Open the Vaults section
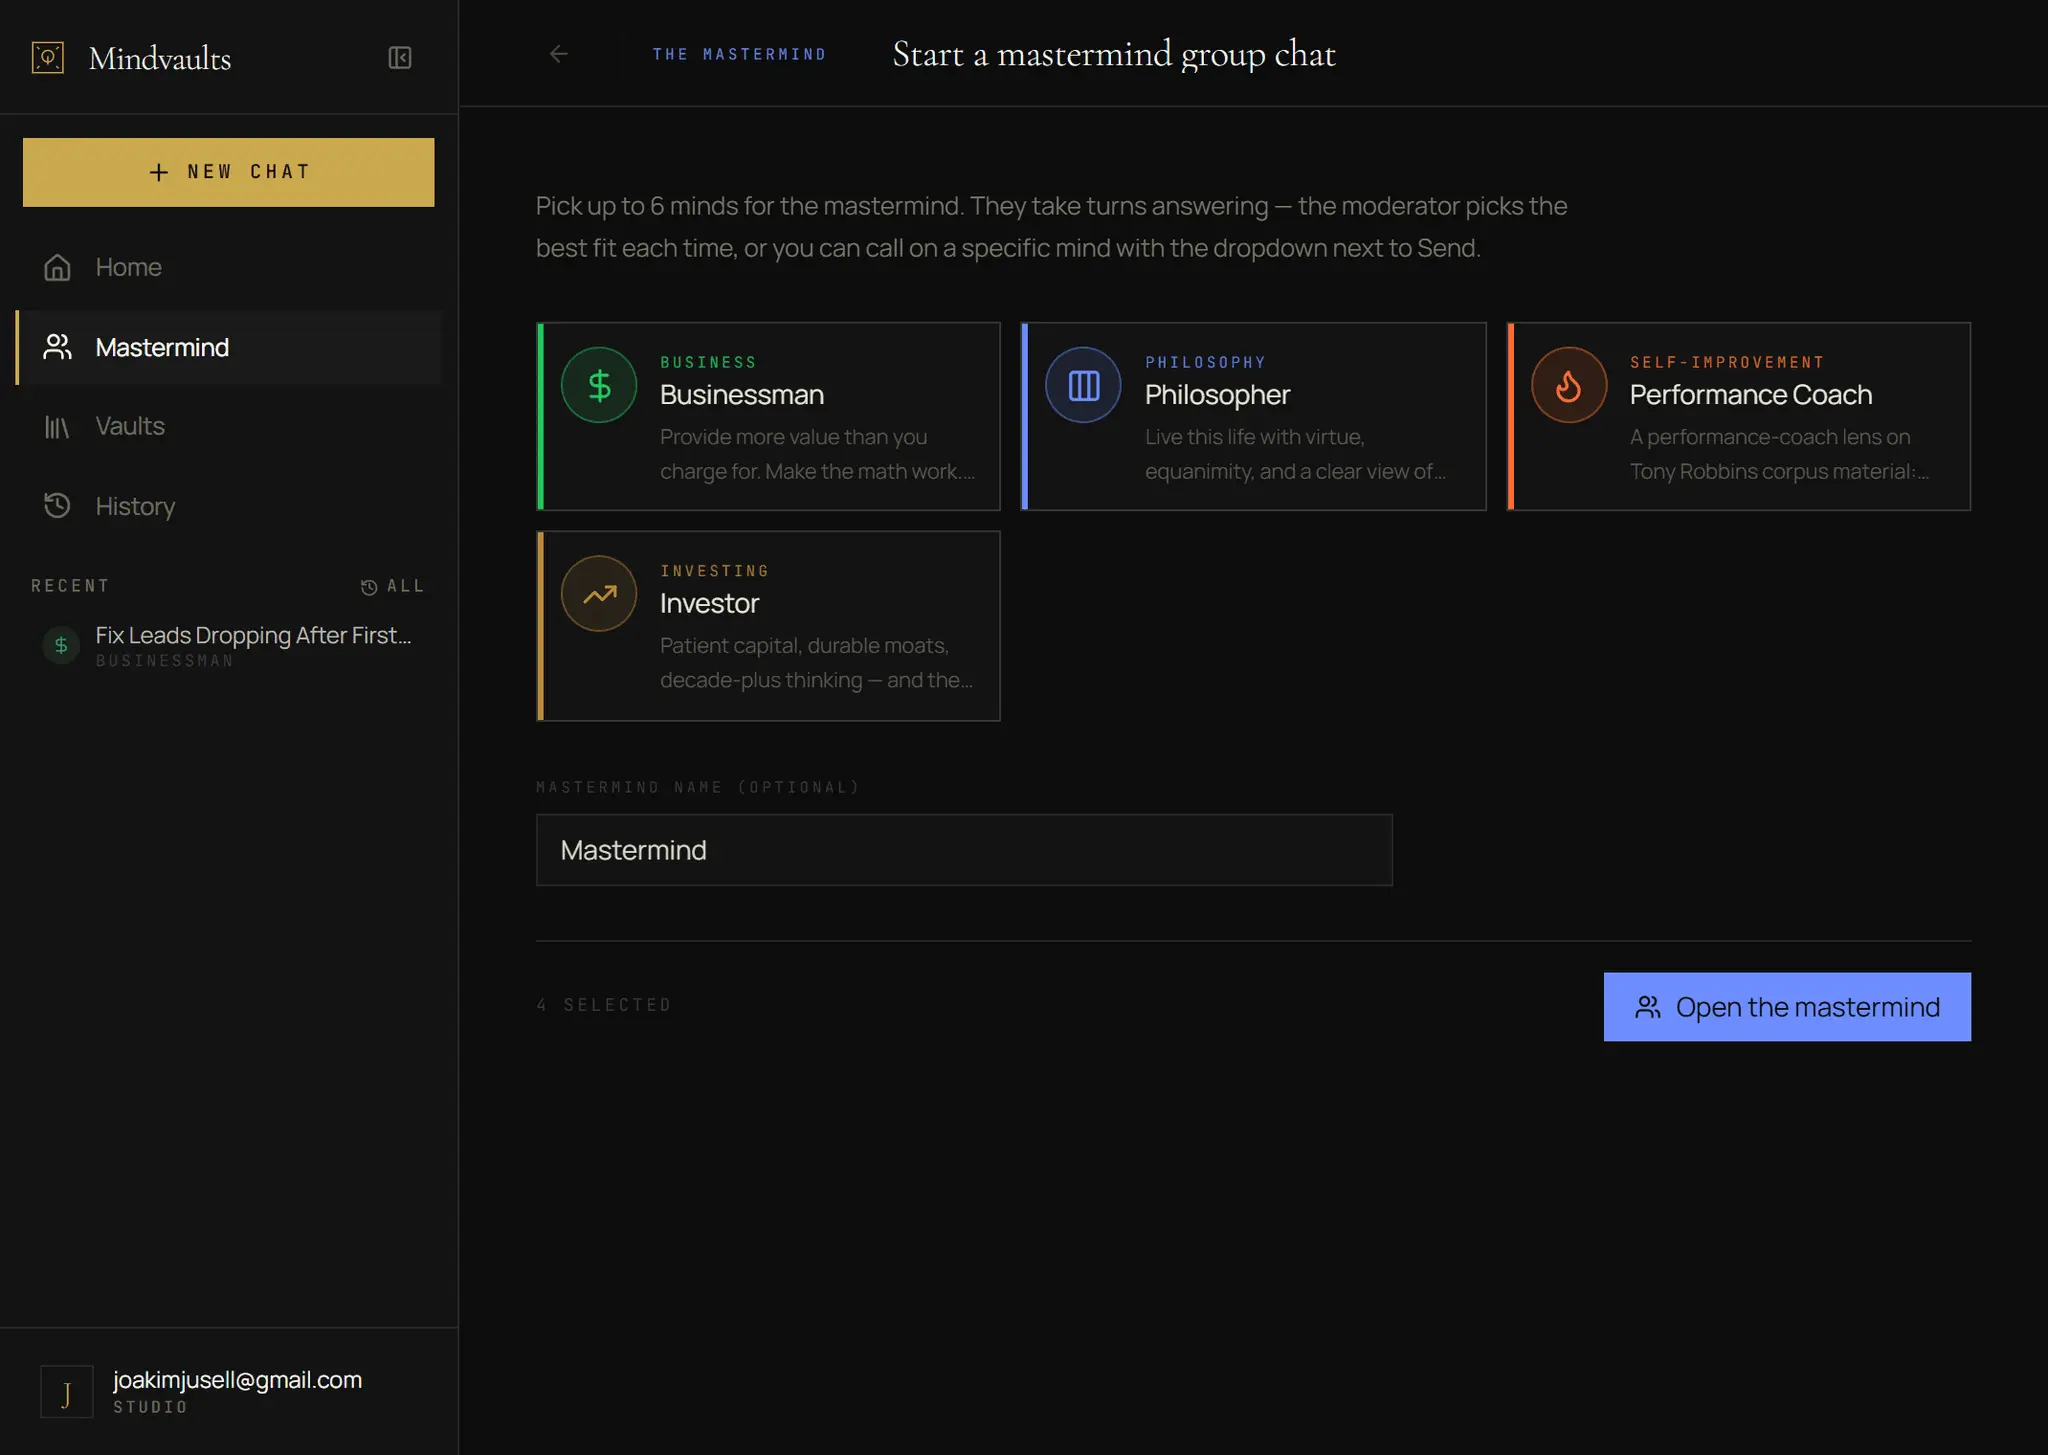 229,426
